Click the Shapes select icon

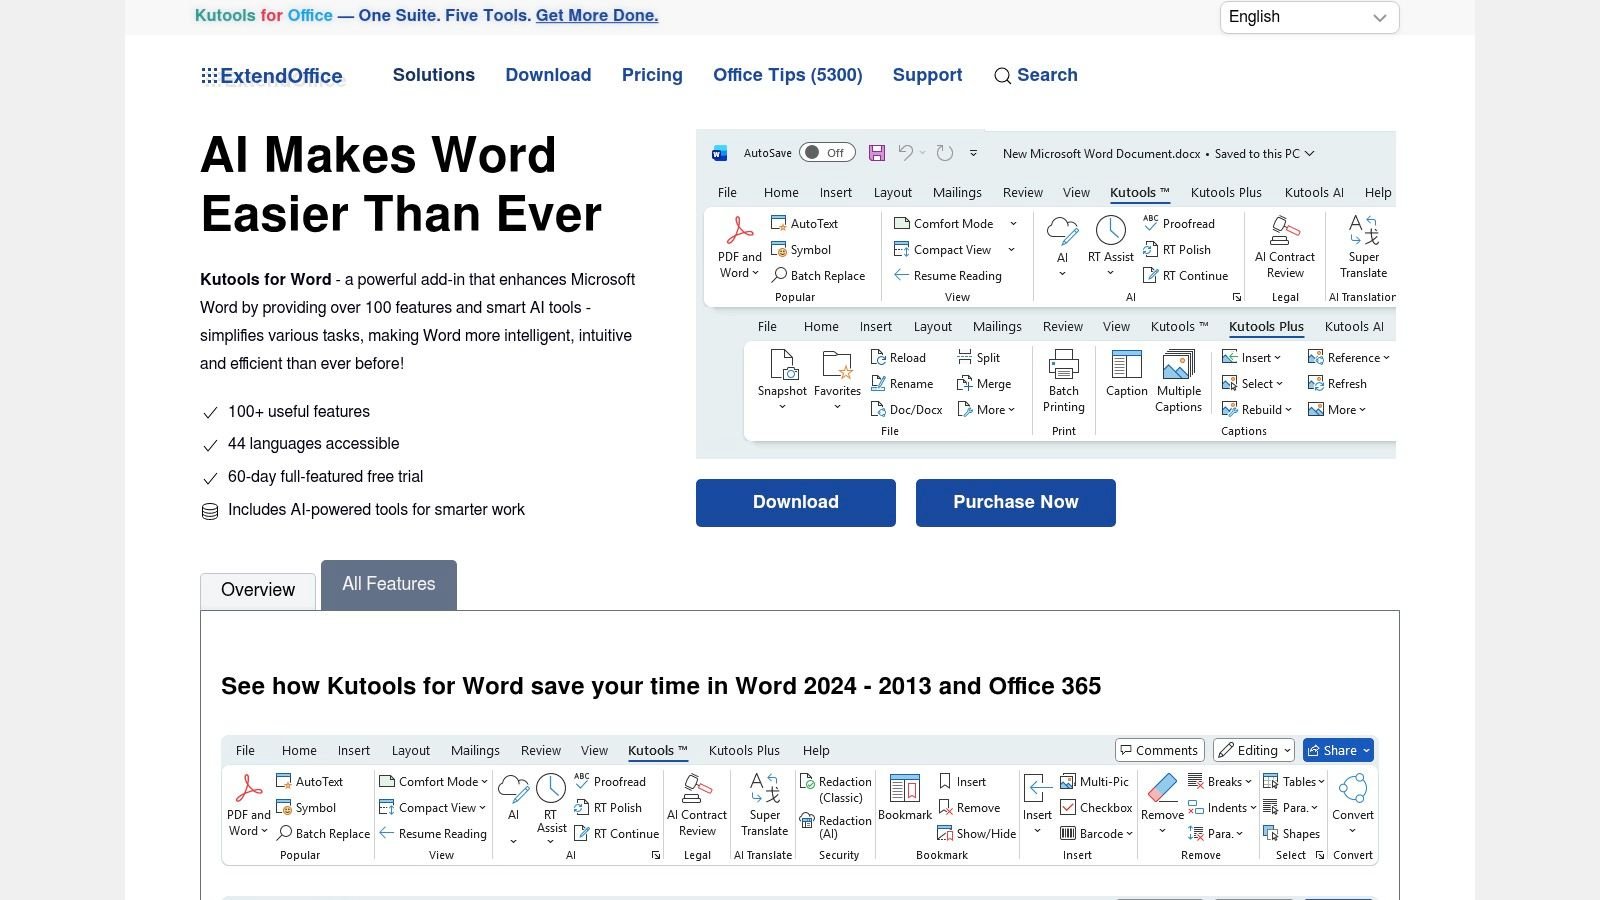tap(1271, 833)
